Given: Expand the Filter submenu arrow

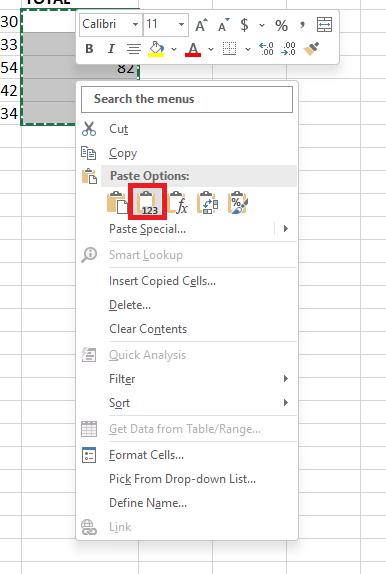Looking at the screenshot, I should pyautogui.click(x=286, y=379).
